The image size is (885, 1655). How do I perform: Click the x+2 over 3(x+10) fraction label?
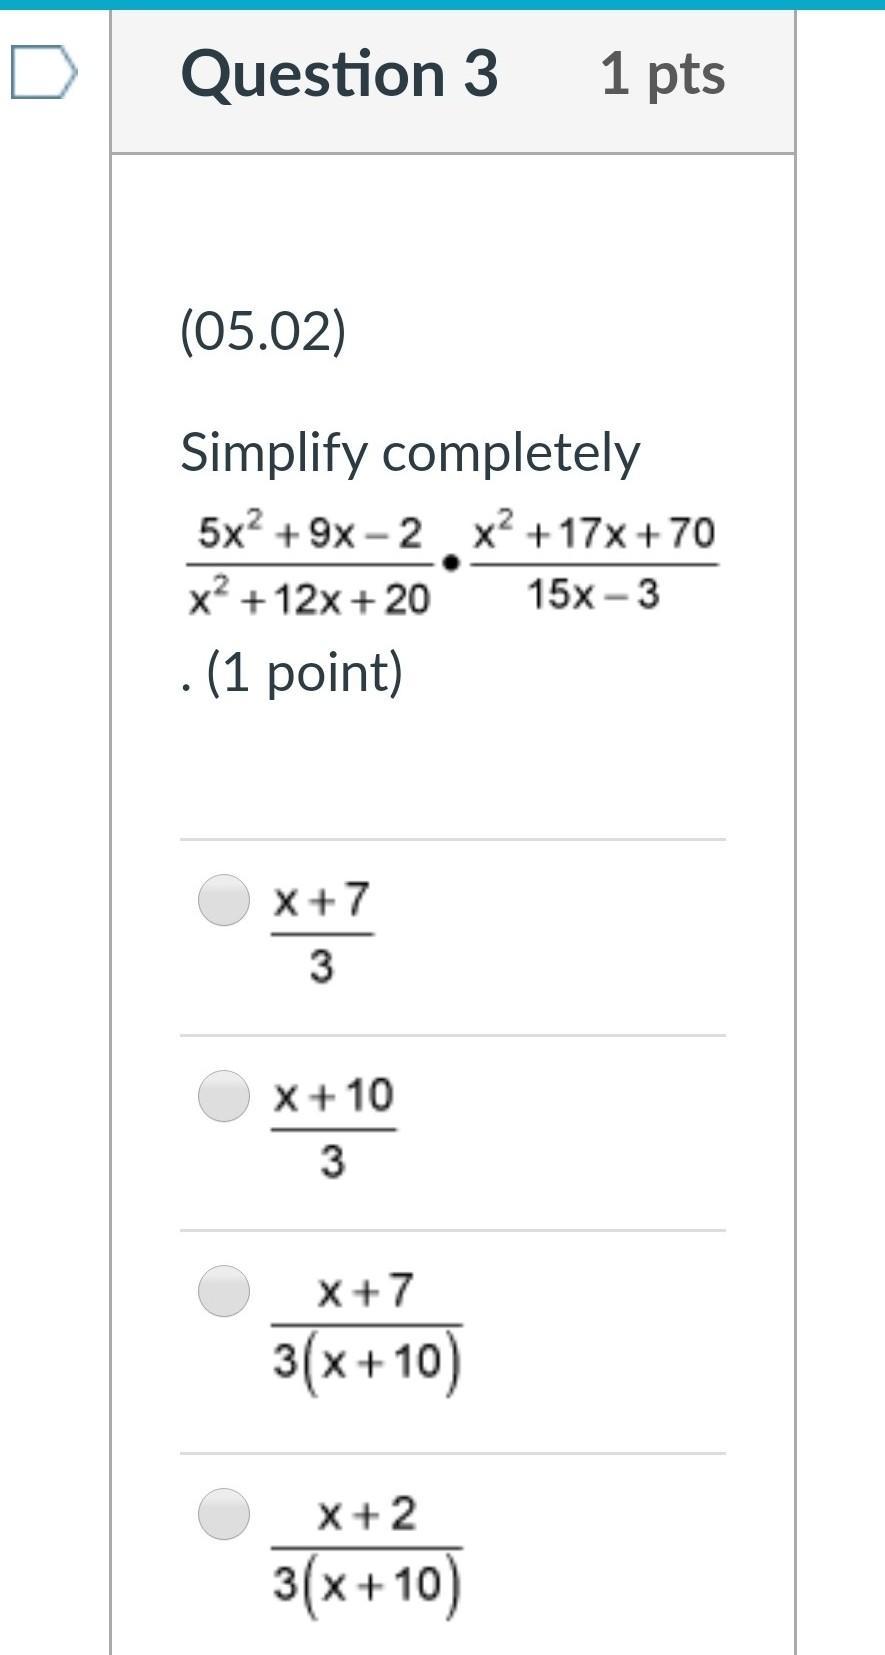point(367,1556)
